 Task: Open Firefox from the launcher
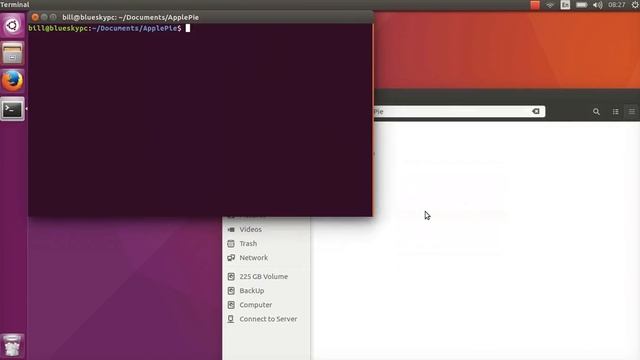pyautogui.click(x=12, y=81)
